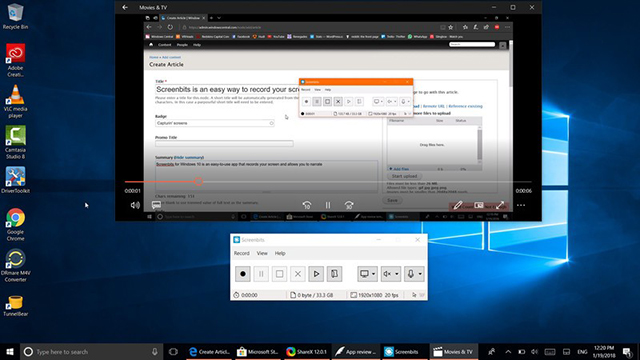Toggle mouse cursor capture icon in status bar
Screen dimensions: 640x360
(x=414, y=295)
